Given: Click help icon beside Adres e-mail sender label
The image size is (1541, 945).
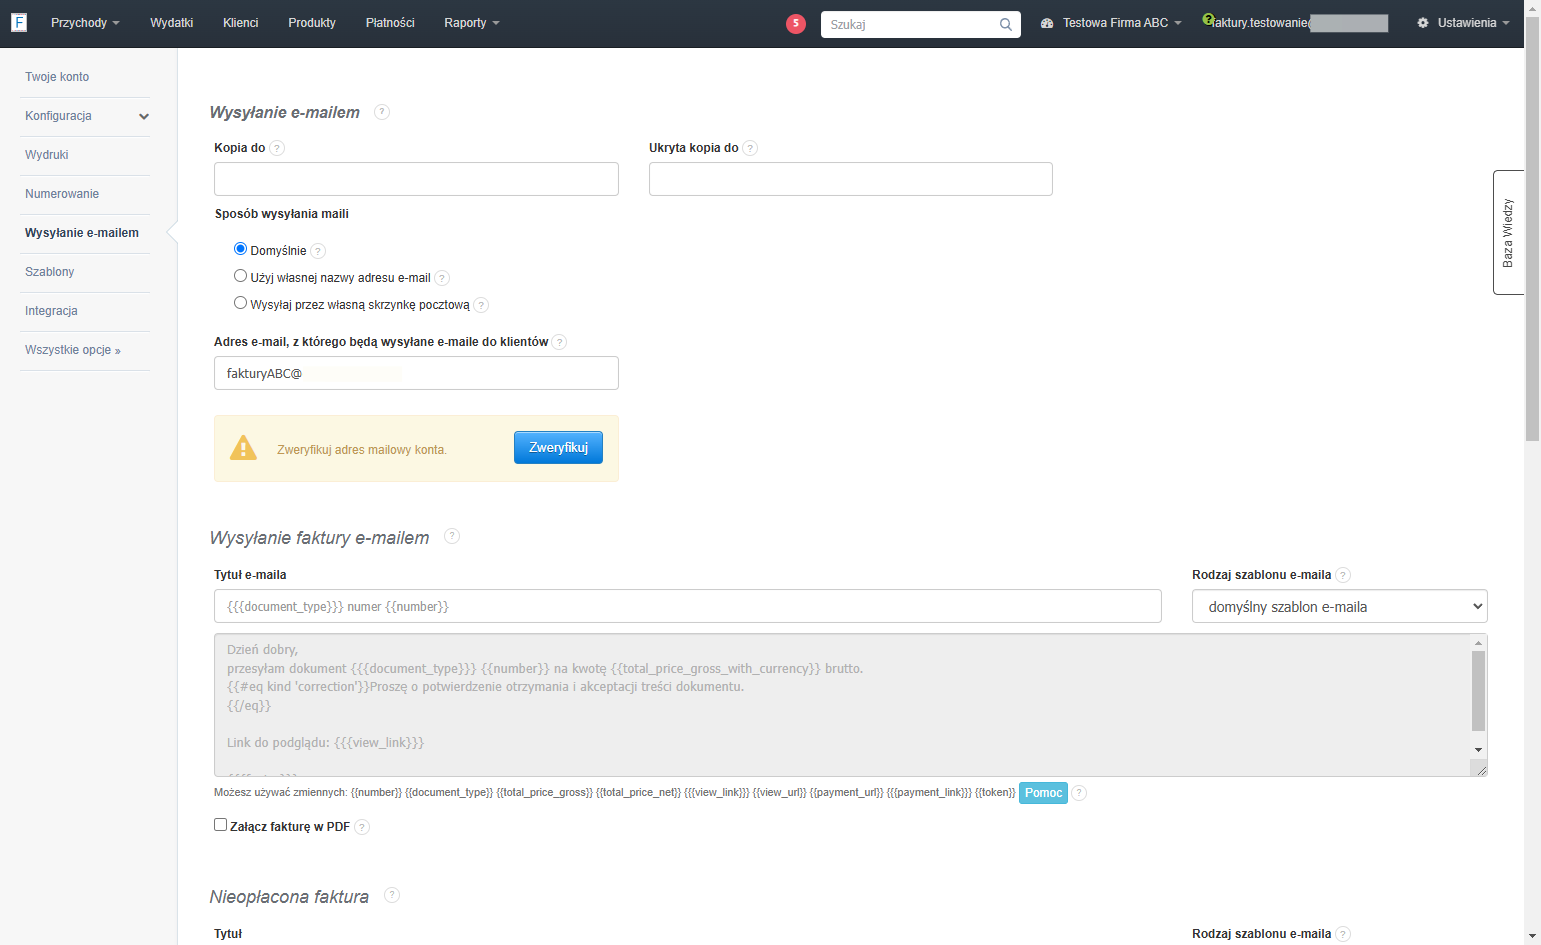Looking at the screenshot, I should (x=559, y=342).
